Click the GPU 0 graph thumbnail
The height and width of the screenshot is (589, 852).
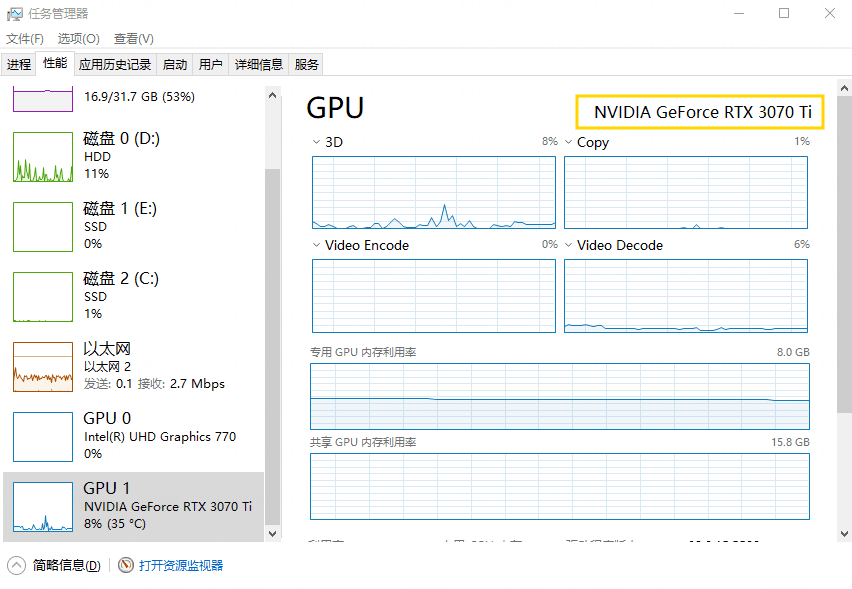click(43, 437)
